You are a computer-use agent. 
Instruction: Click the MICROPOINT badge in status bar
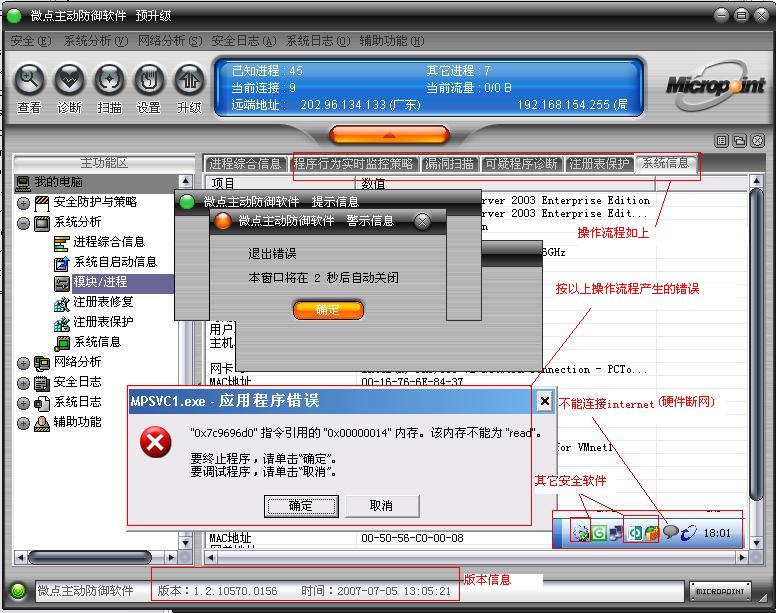tap(720, 591)
